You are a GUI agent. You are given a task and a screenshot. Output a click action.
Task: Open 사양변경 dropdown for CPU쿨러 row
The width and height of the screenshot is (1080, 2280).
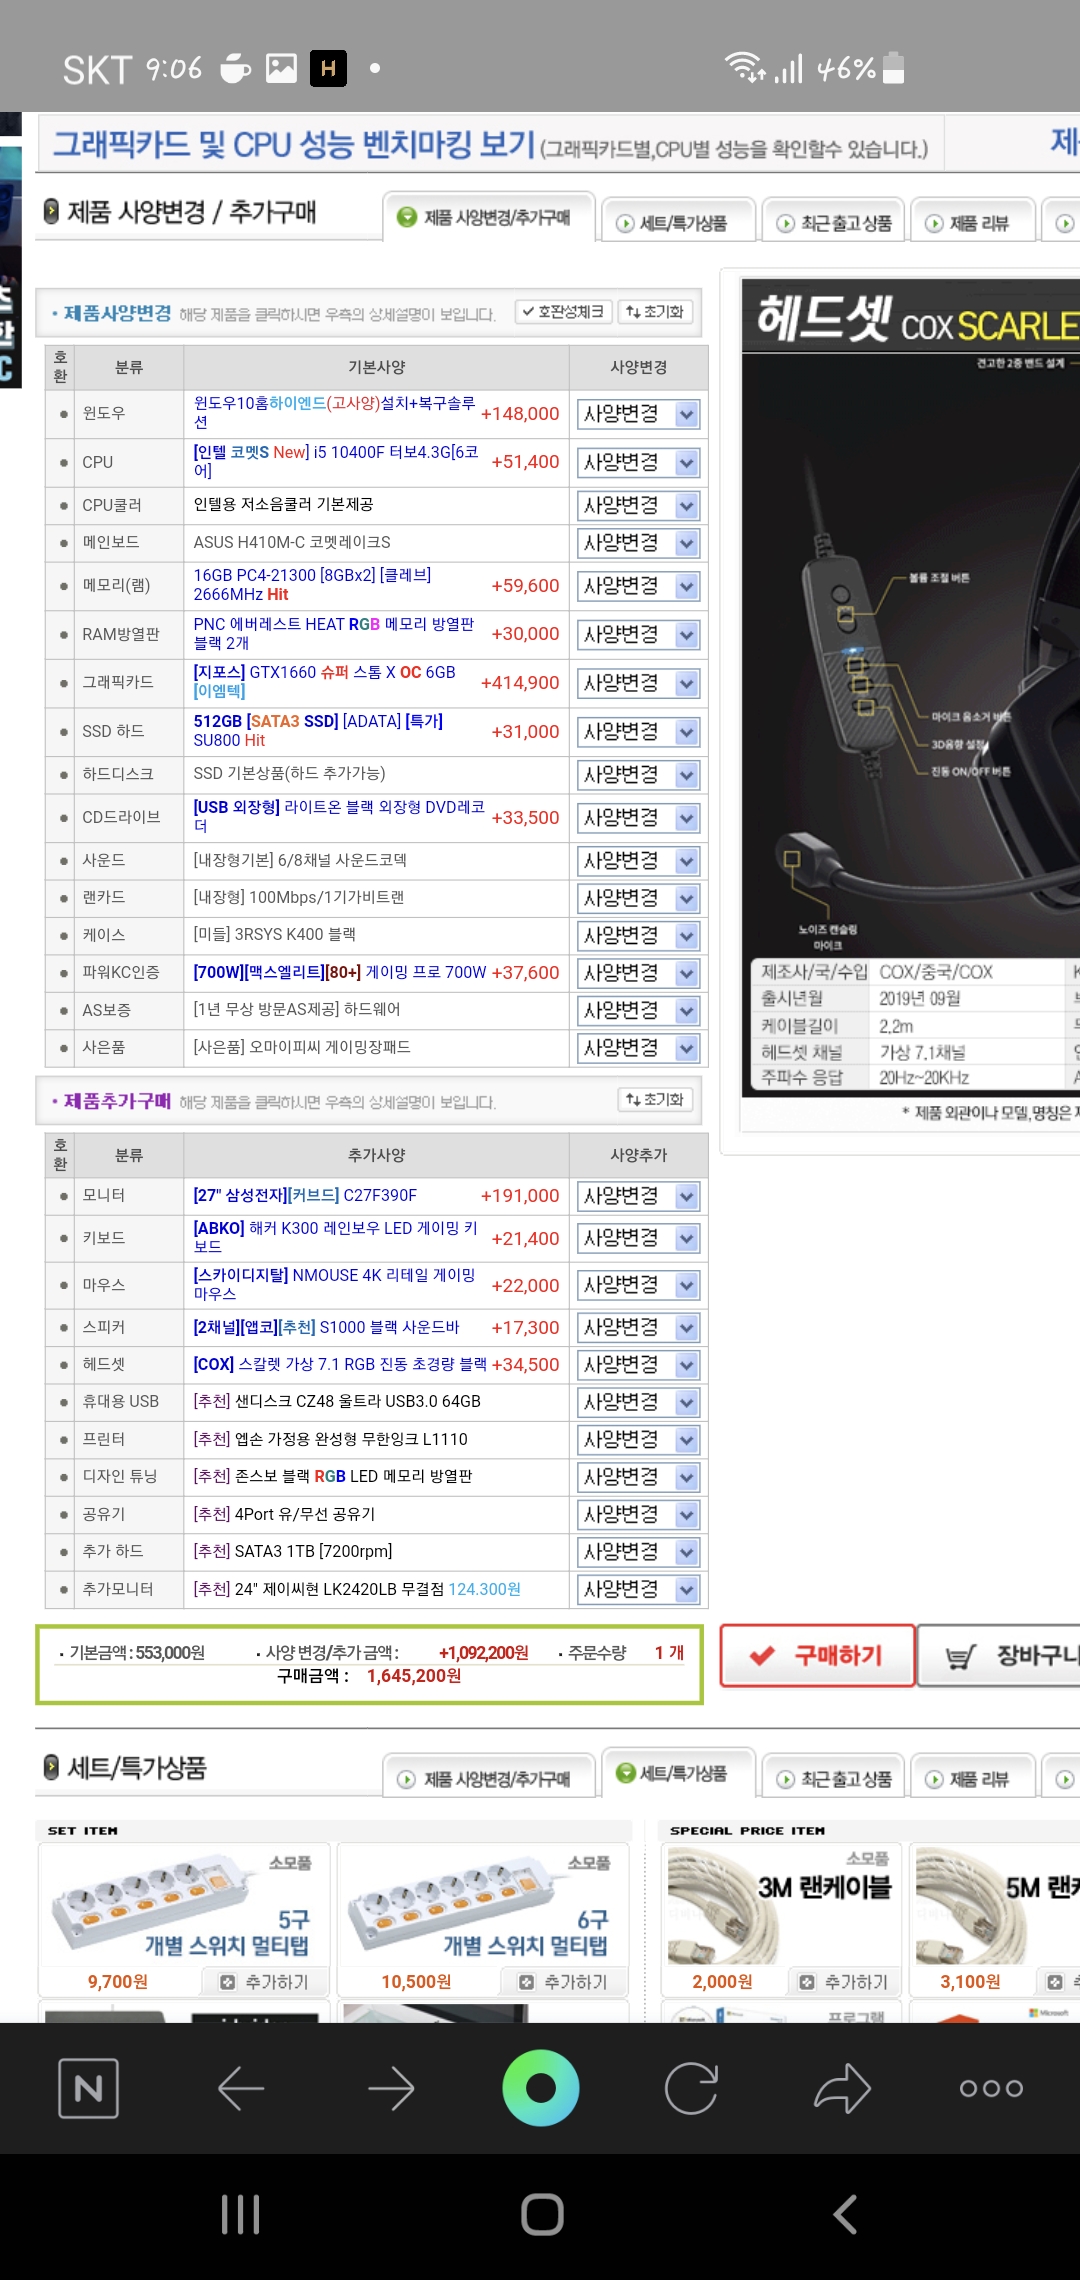click(x=638, y=505)
